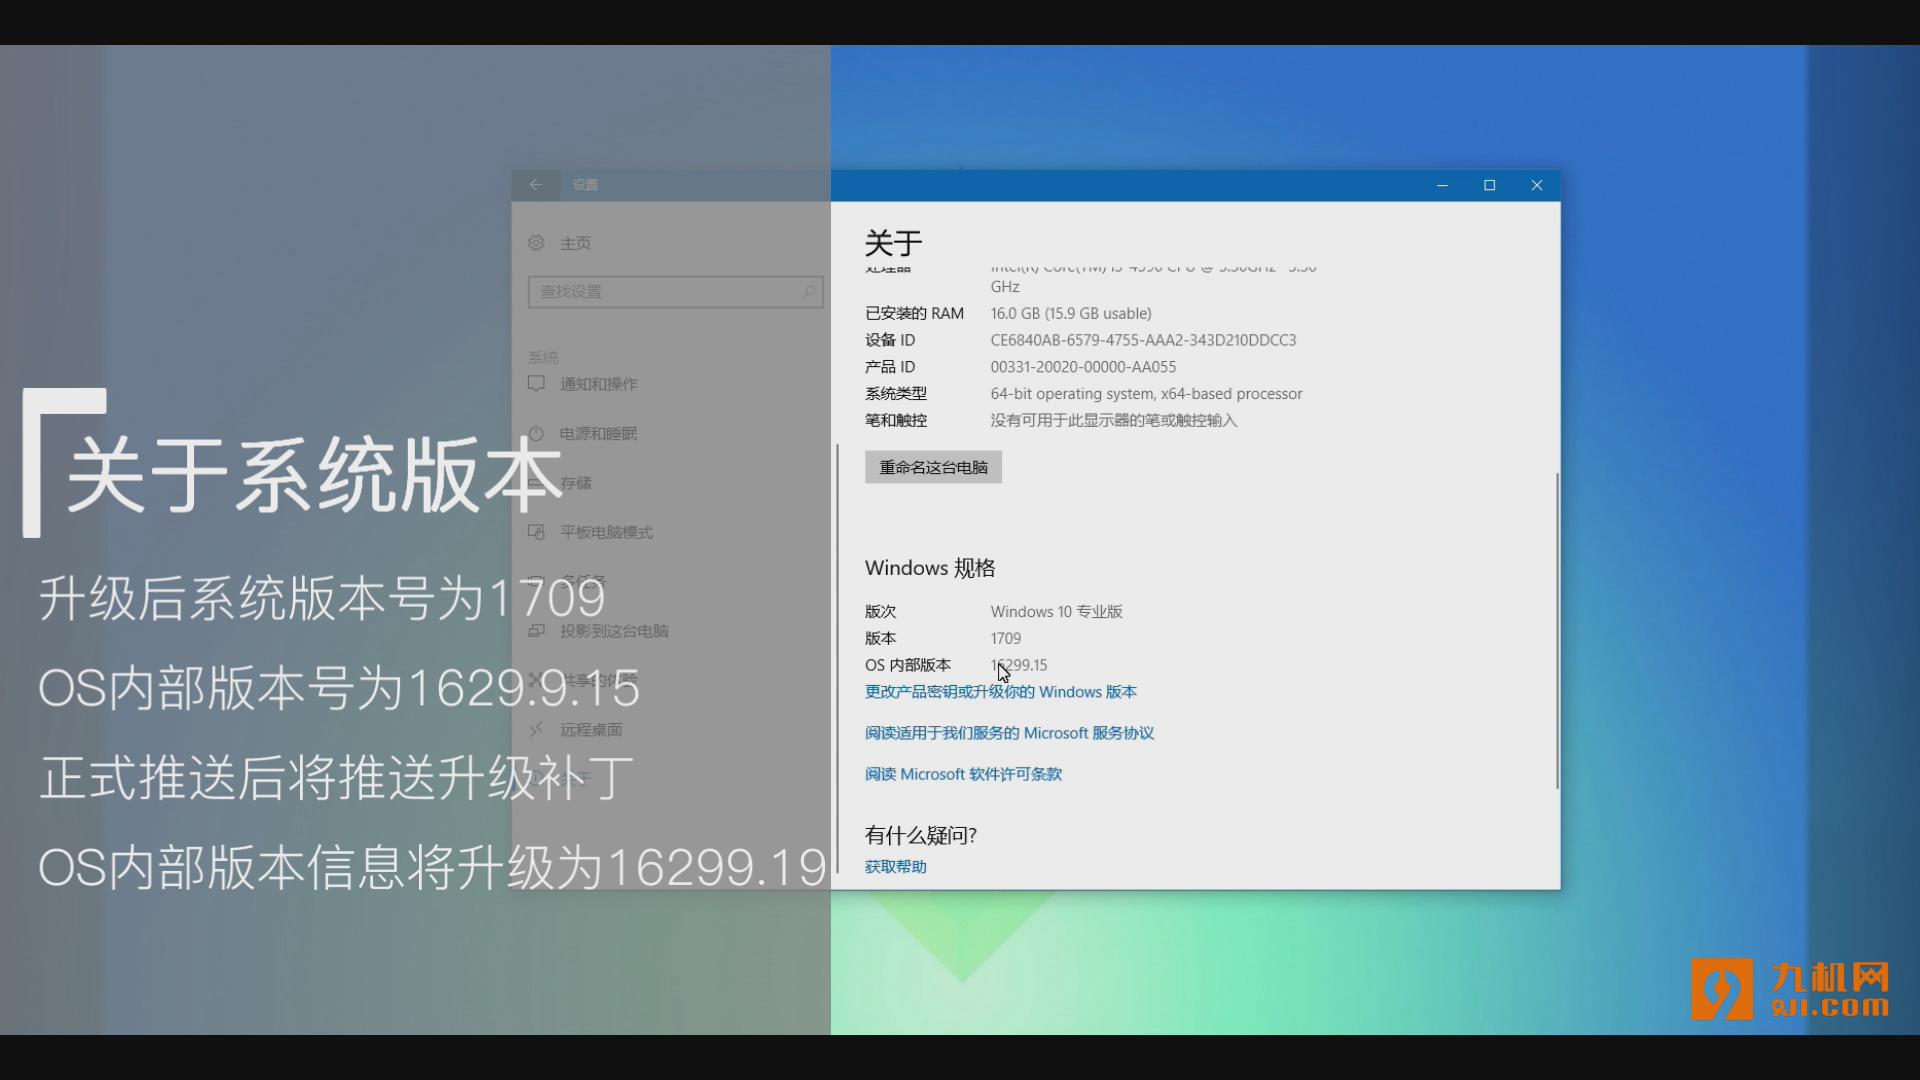Open 更改产品密钥或升级你的 Windows 版本 link

coord(1000,692)
